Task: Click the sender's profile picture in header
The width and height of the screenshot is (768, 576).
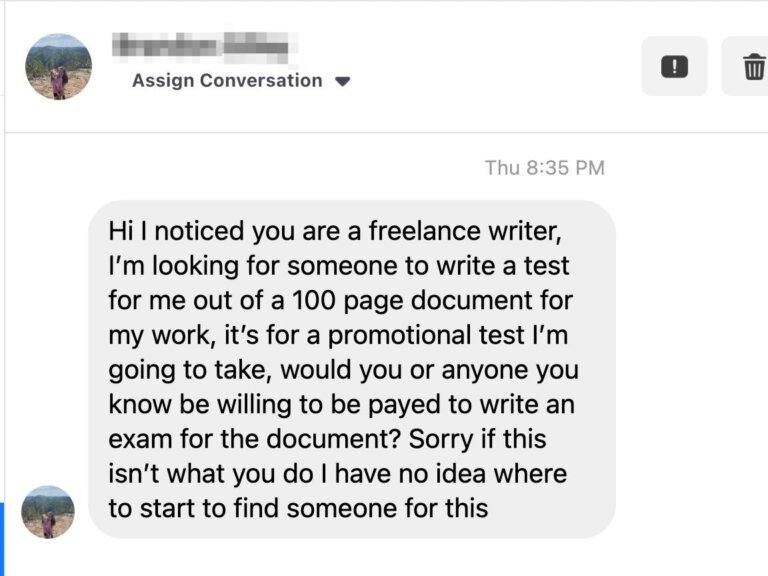Action: coord(58,67)
